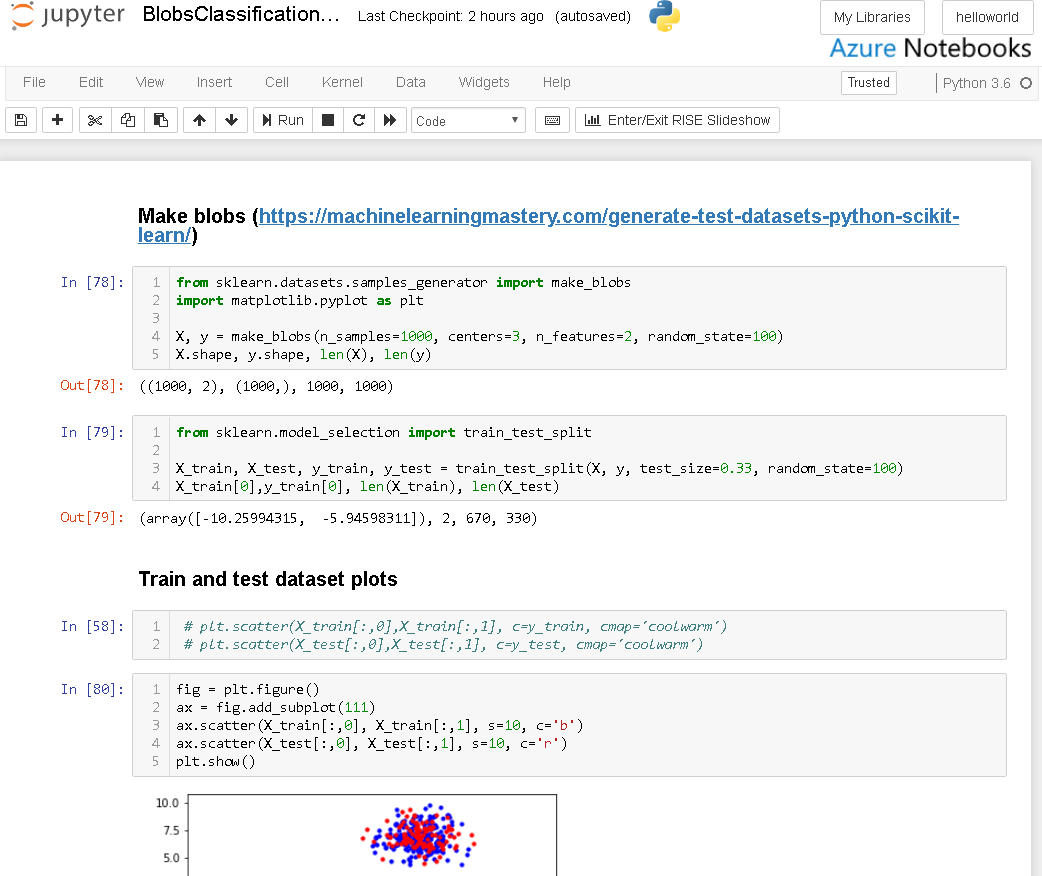
Task: Open the Widgets menu
Action: (x=484, y=82)
